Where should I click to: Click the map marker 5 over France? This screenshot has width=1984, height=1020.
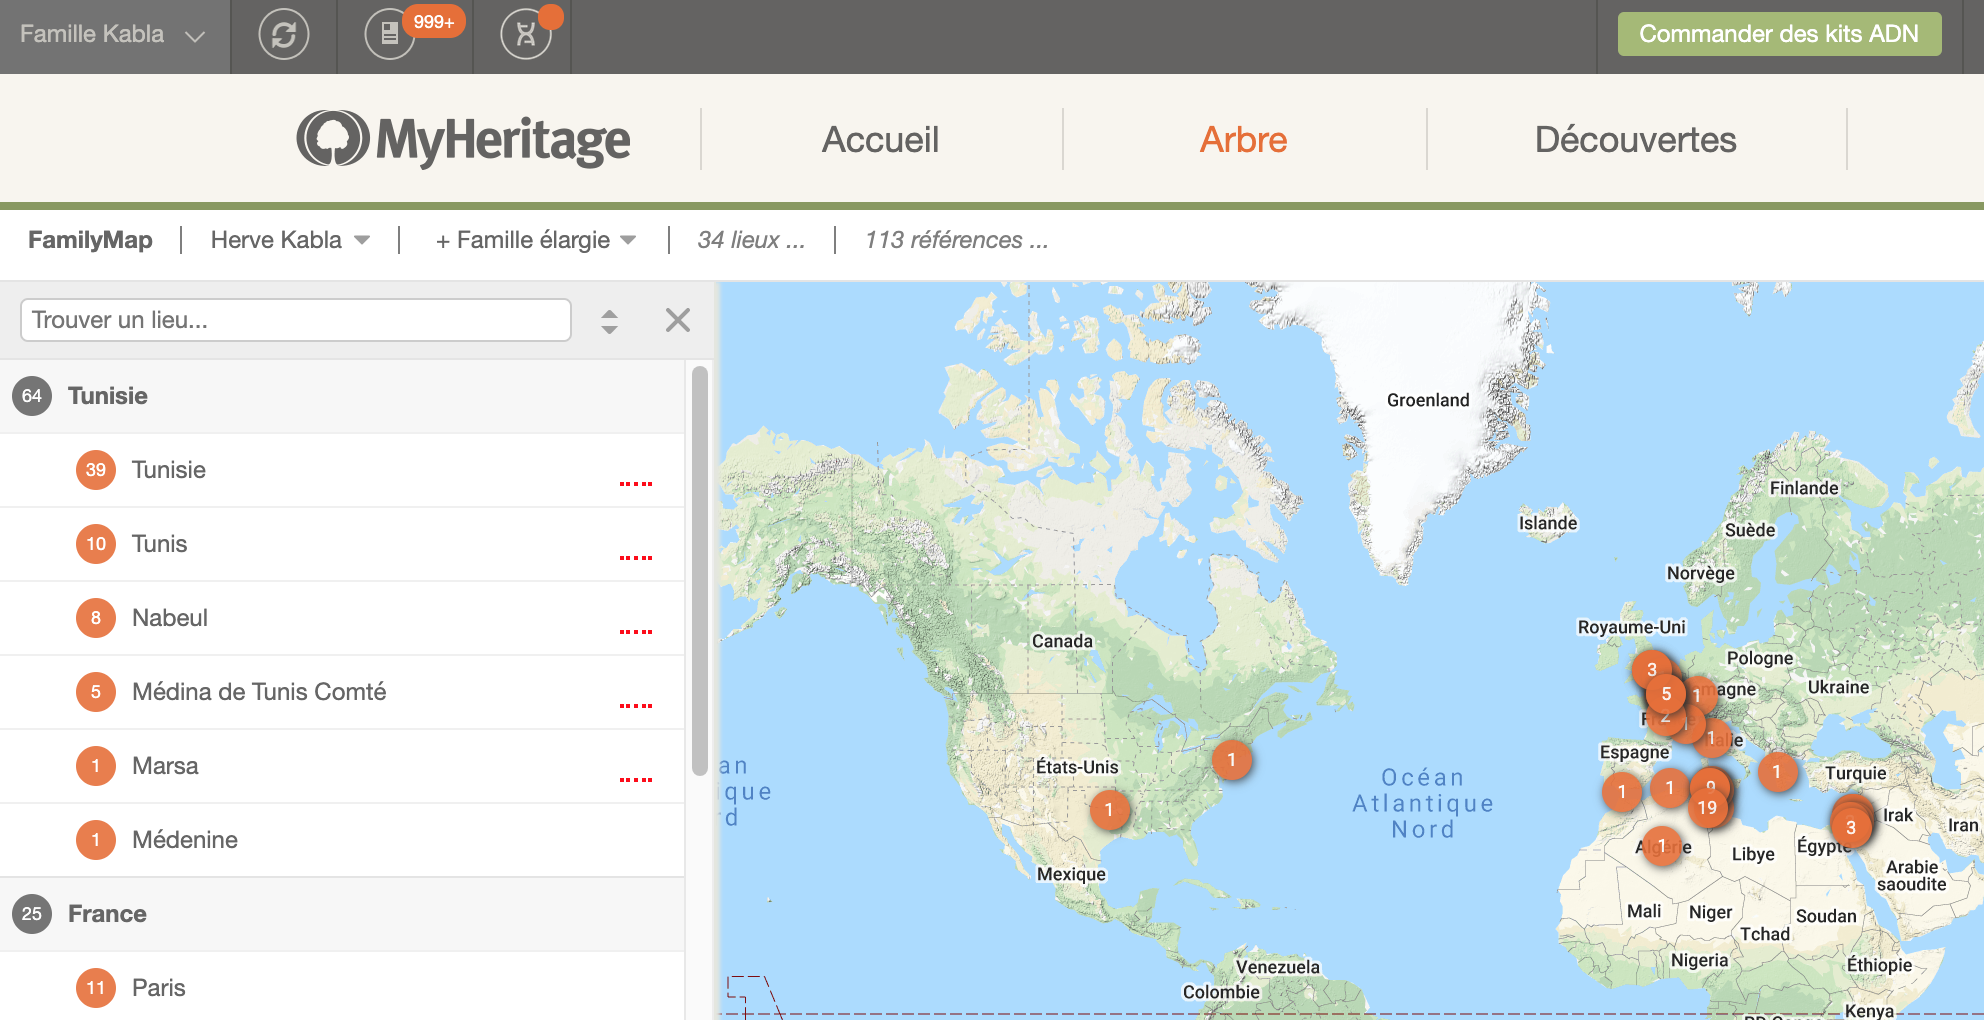(1666, 693)
